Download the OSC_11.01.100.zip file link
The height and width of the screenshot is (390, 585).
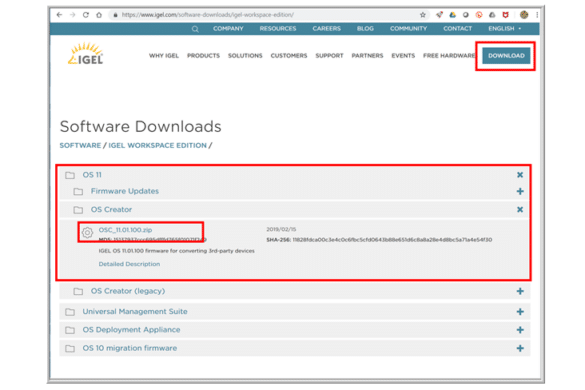125,230
